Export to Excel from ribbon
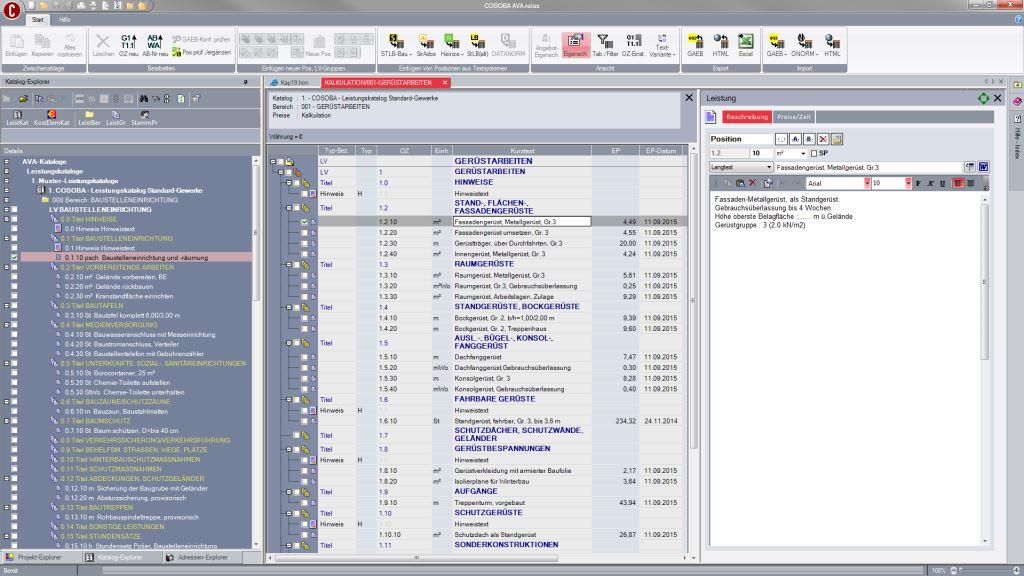The height and width of the screenshot is (576, 1024). (746, 44)
